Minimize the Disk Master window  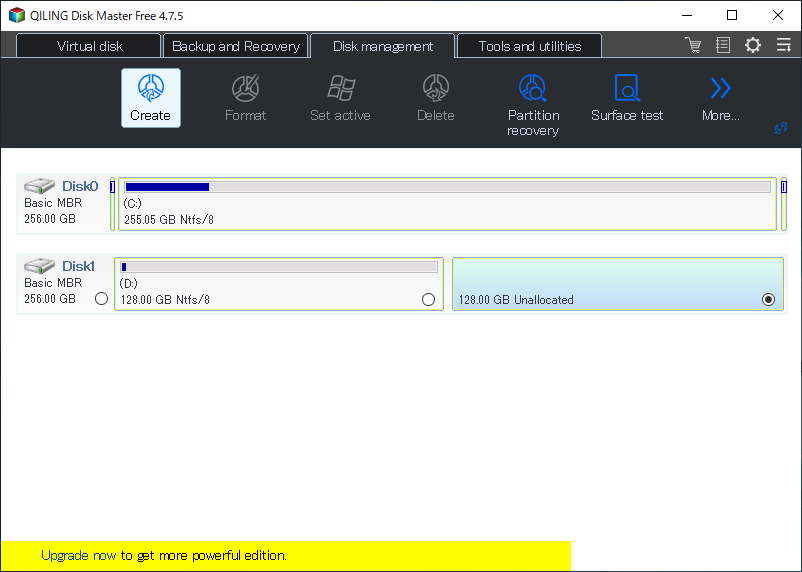pos(687,15)
